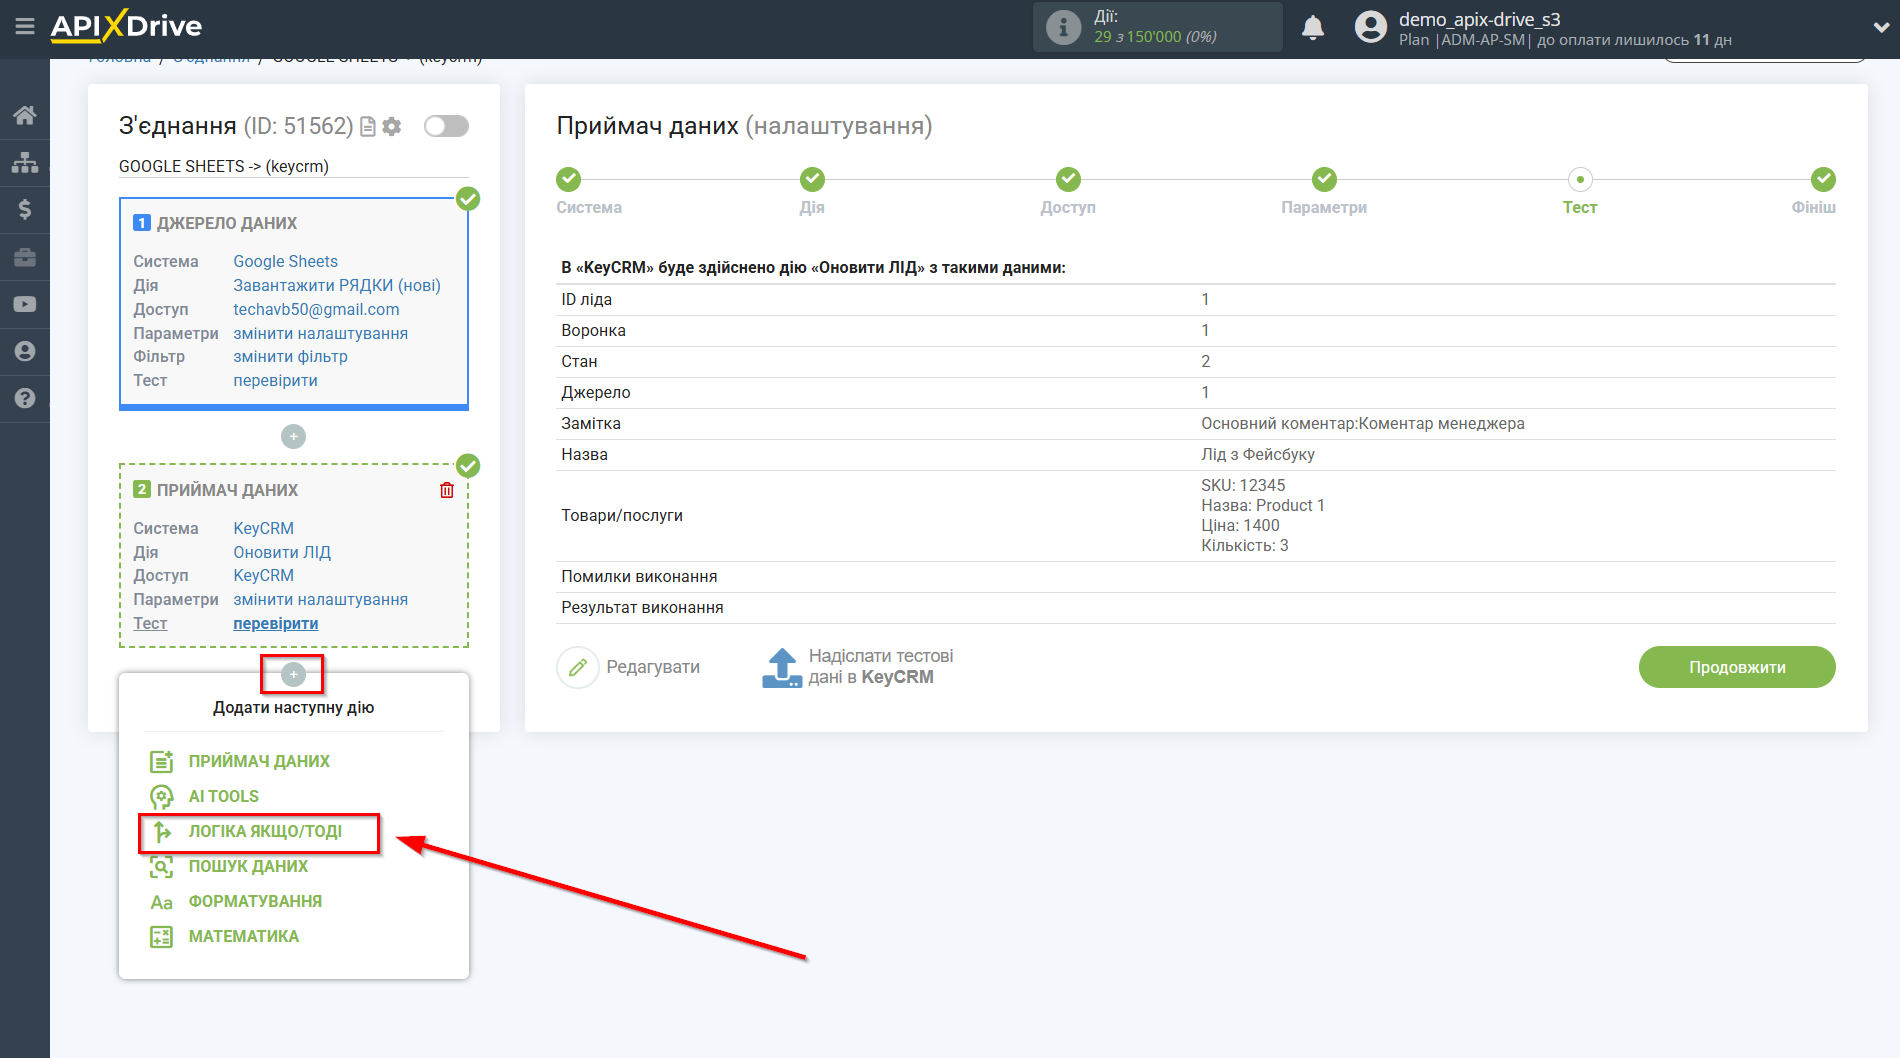Open the Home sidebar icon
This screenshot has width=1900, height=1058.
point(25,115)
